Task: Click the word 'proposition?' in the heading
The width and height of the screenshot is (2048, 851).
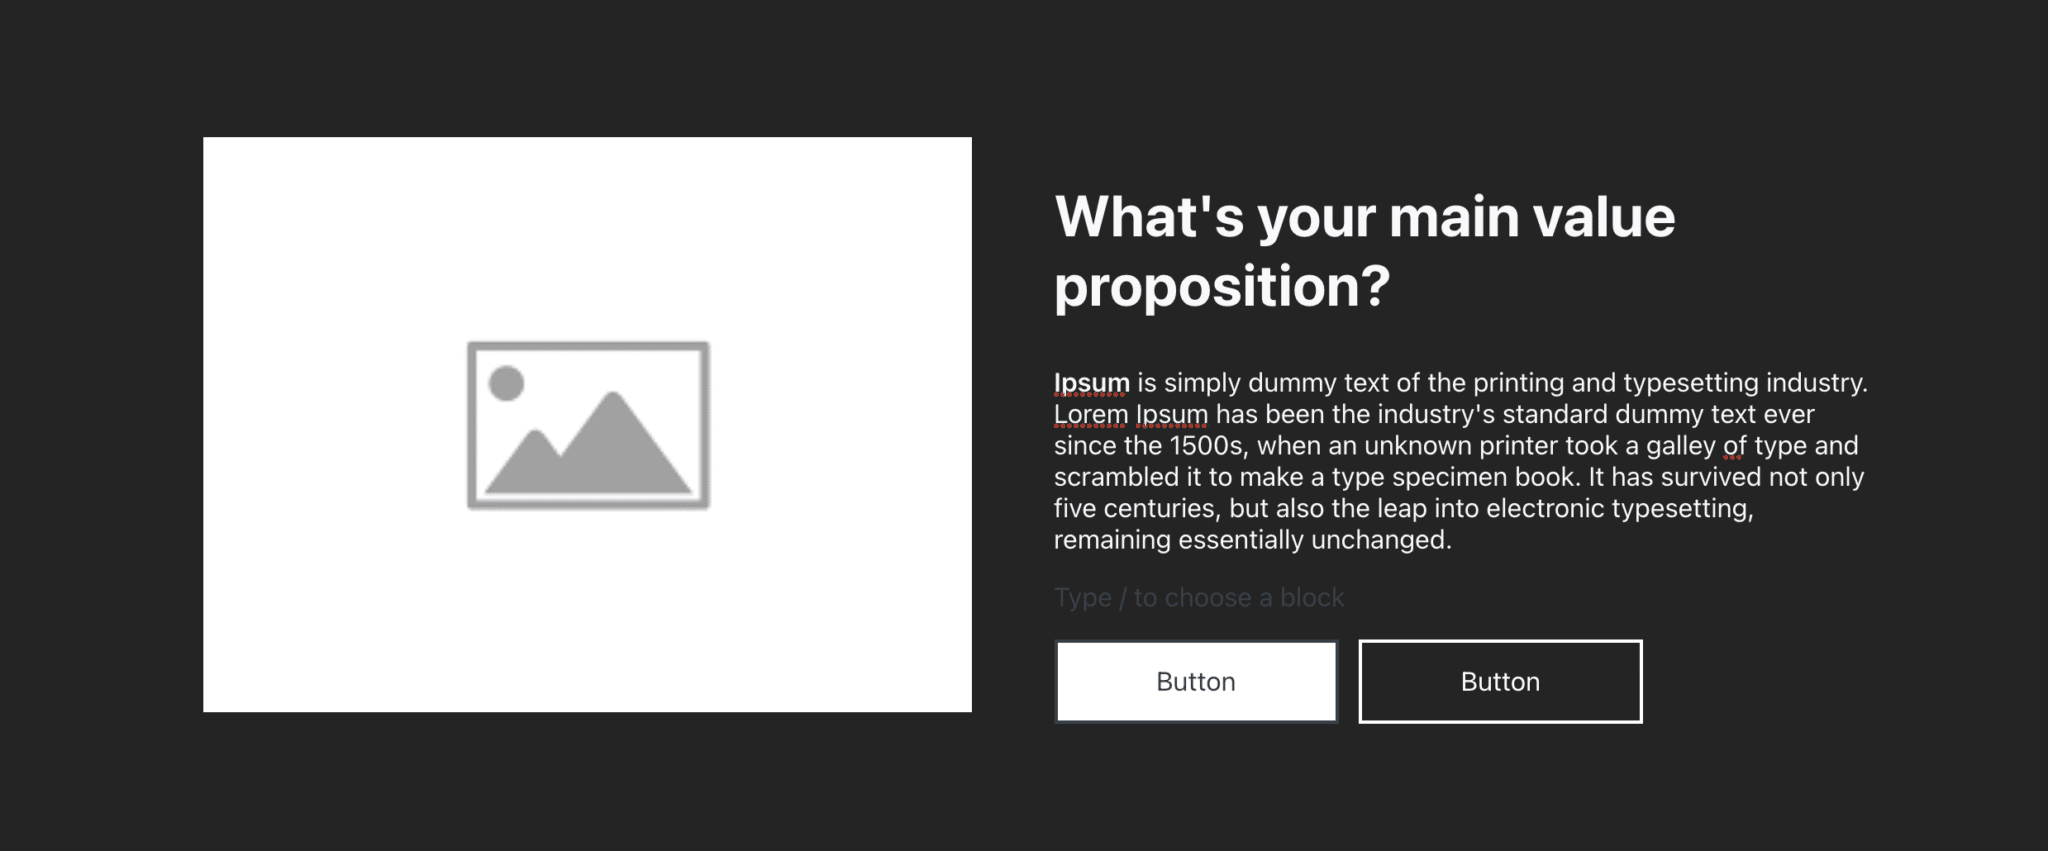Action: click(x=1222, y=287)
